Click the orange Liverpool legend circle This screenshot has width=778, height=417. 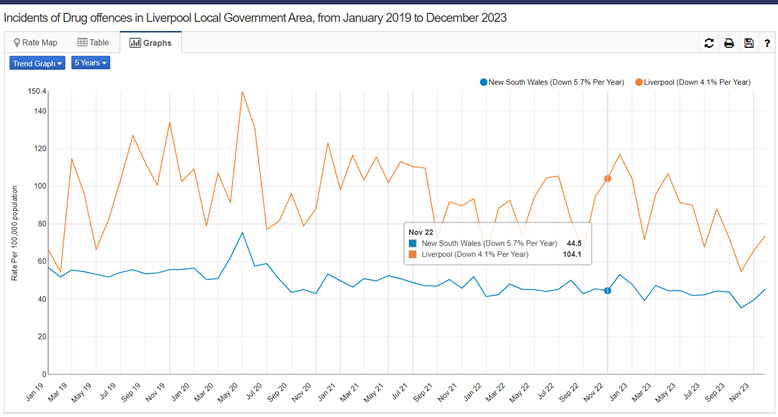639,82
